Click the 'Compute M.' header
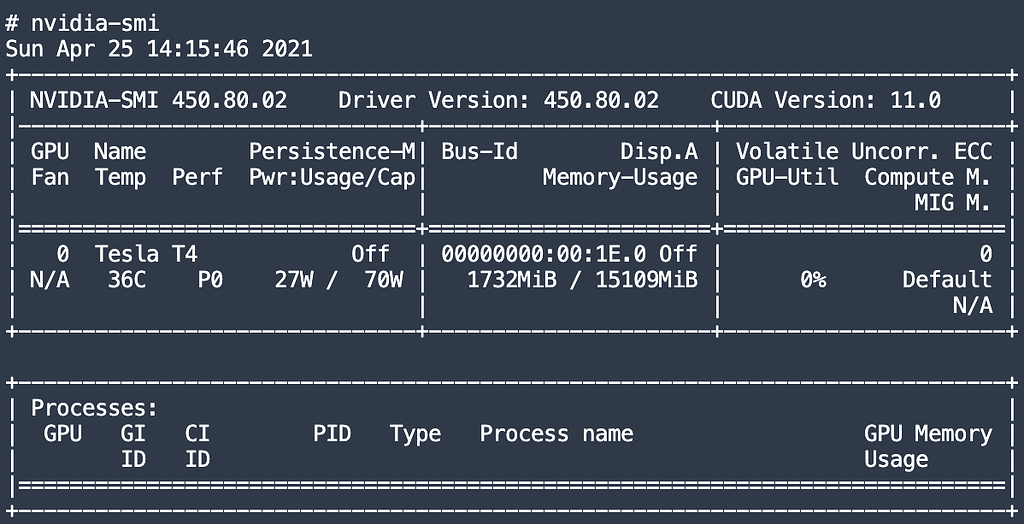The width and height of the screenshot is (1024, 524). tap(927, 177)
